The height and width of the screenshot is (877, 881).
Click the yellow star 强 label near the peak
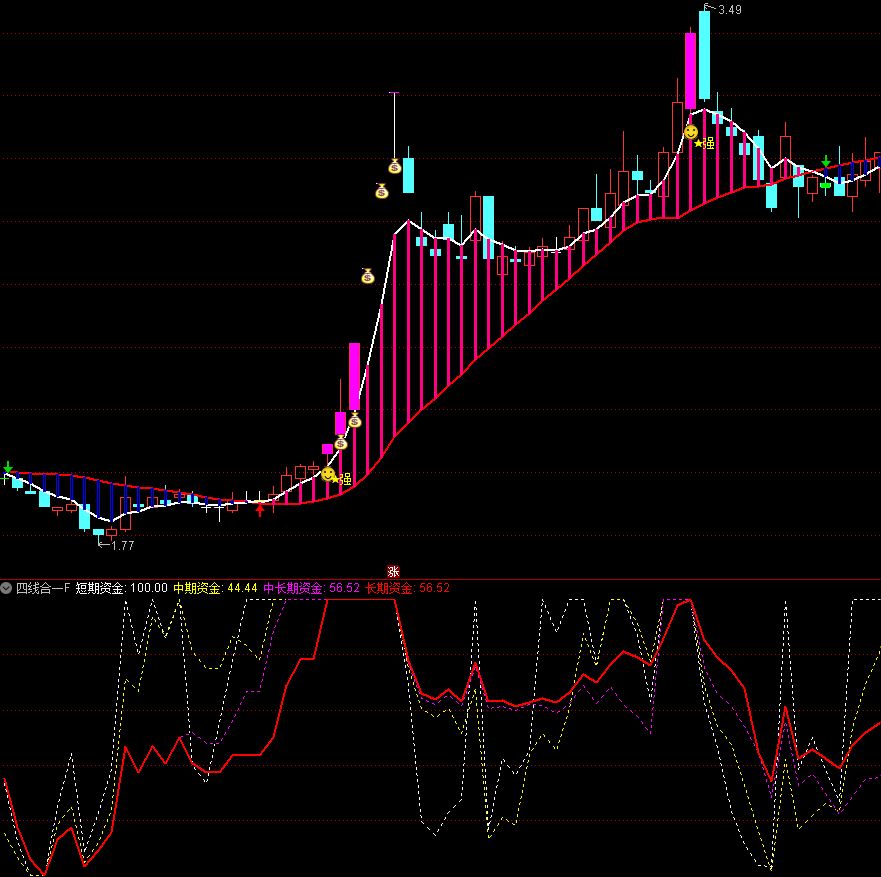coord(704,144)
